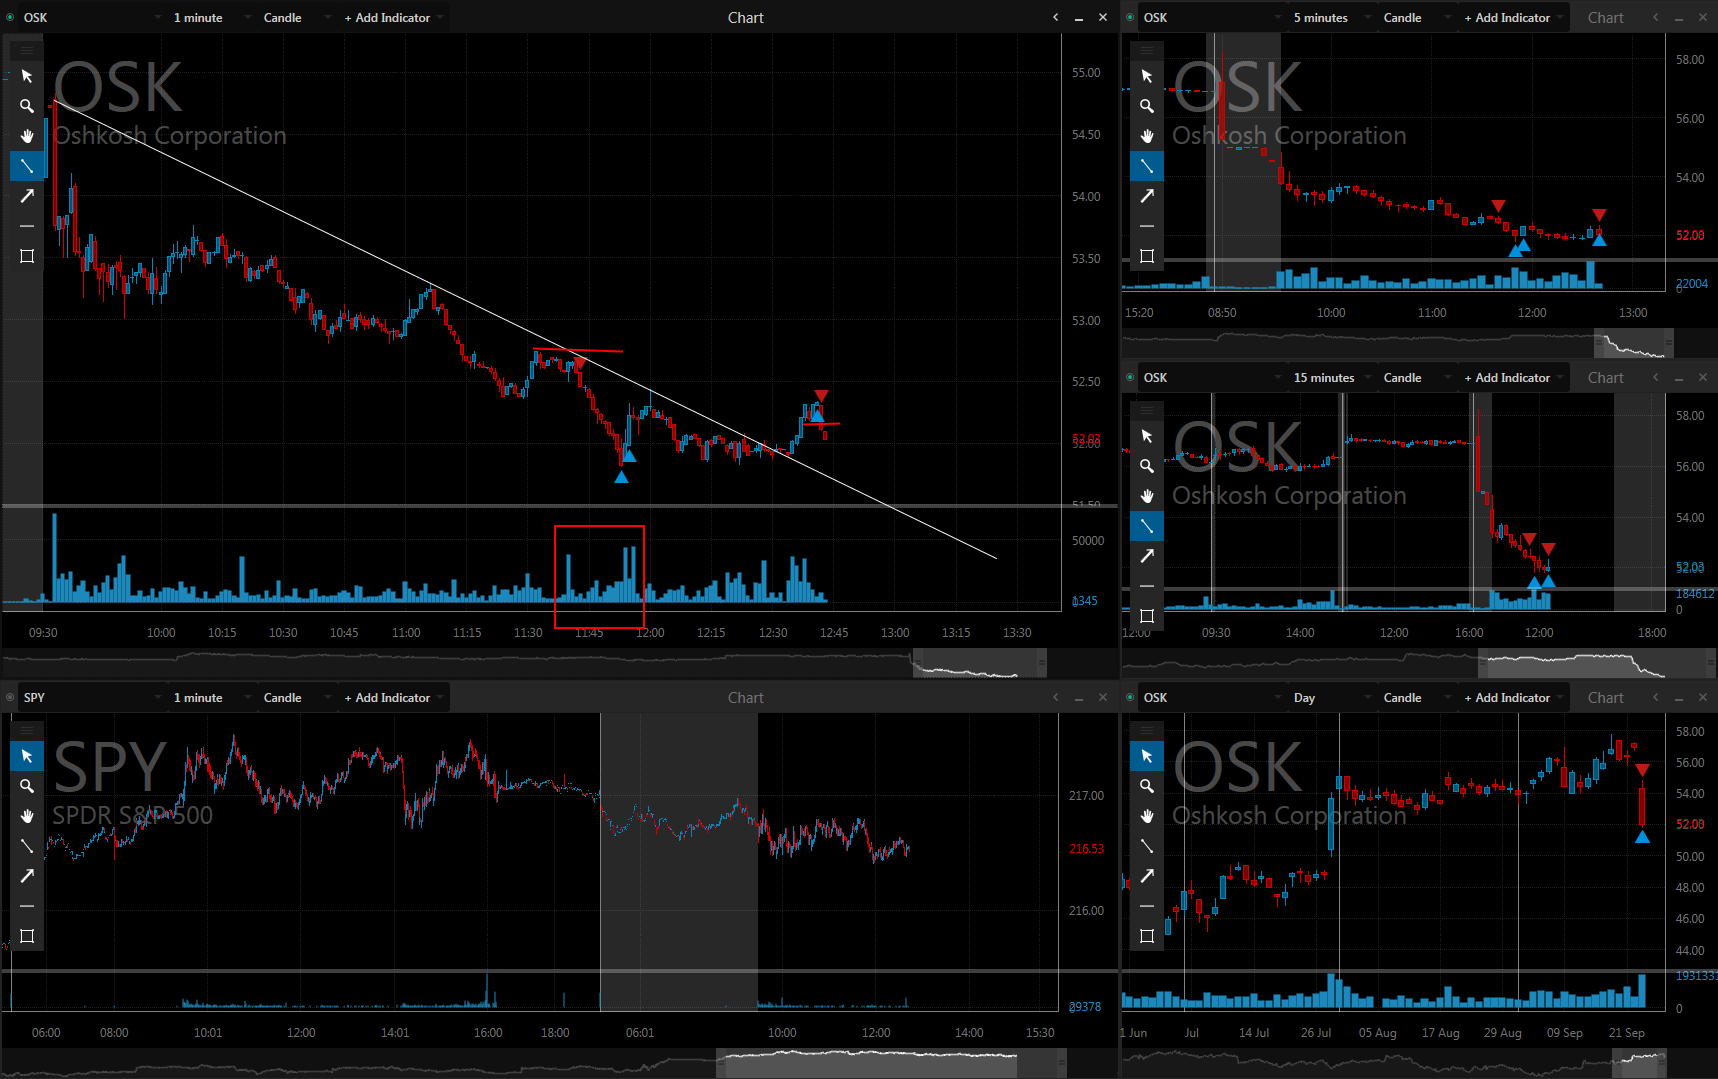Click collapse arrow on OSK 1-minute chart header

[x=1055, y=17]
